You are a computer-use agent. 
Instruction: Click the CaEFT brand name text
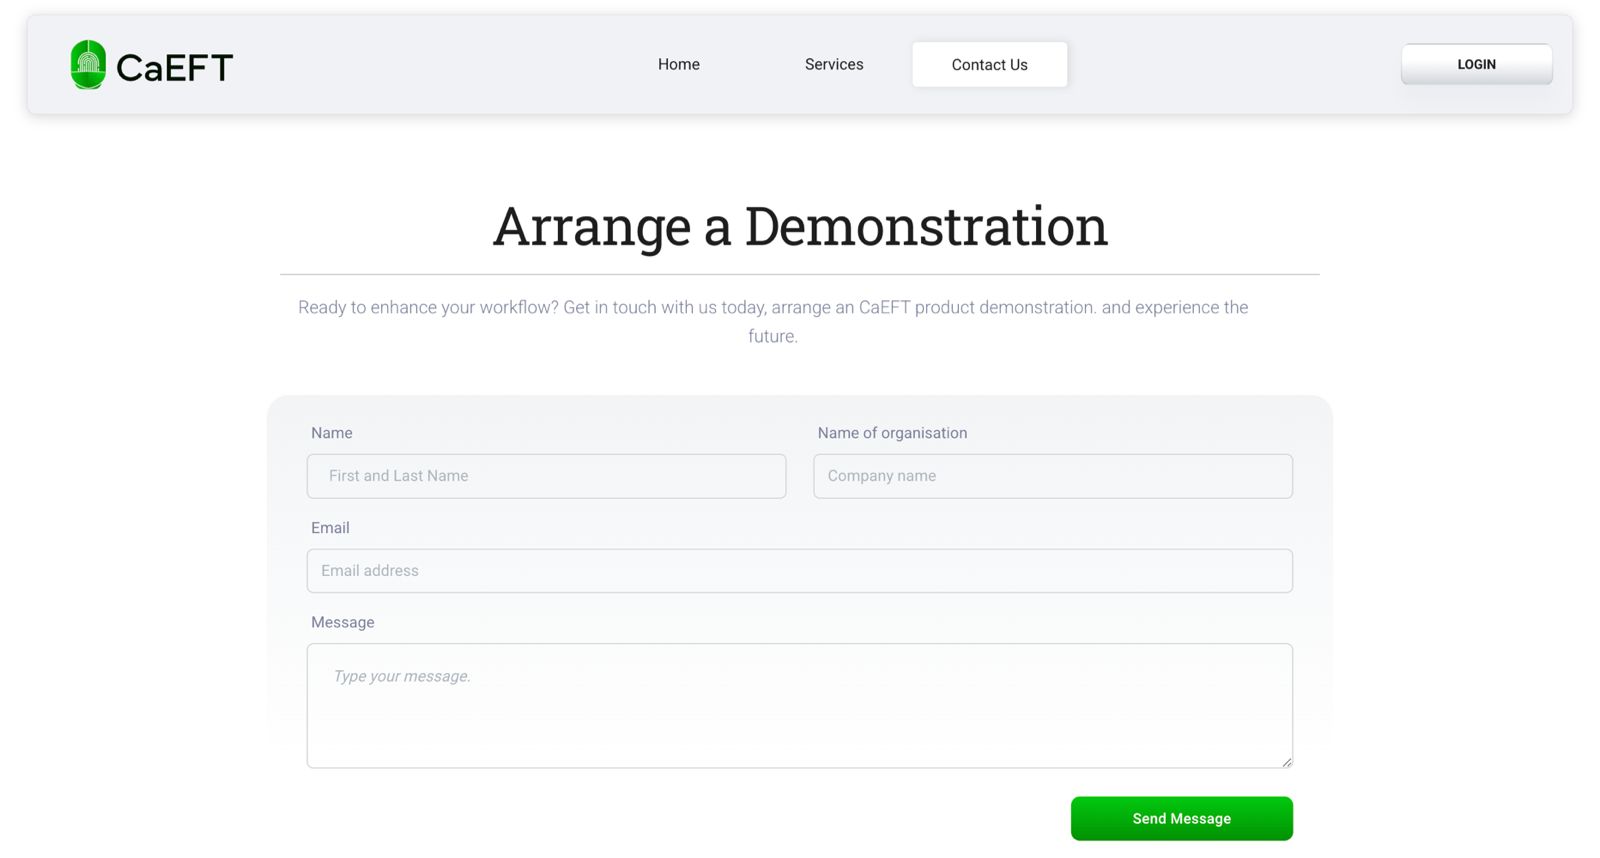tap(174, 67)
